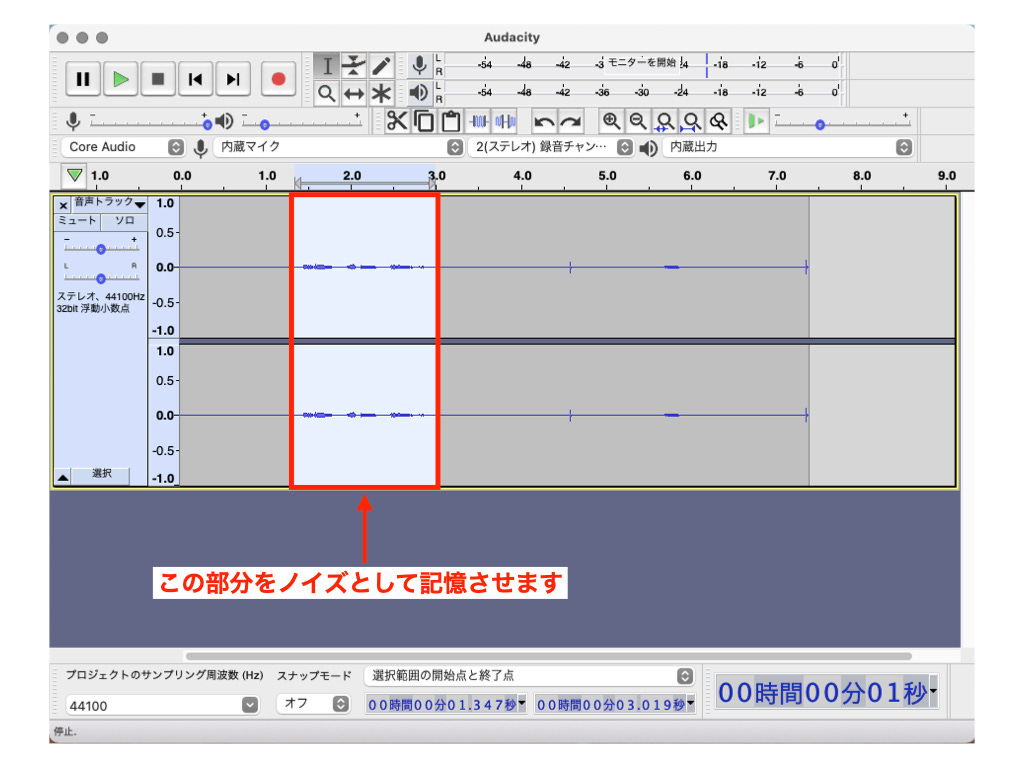Adjust the recording volume slider
This screenshot has width=1024, height=768.
(x=150, y=121)
